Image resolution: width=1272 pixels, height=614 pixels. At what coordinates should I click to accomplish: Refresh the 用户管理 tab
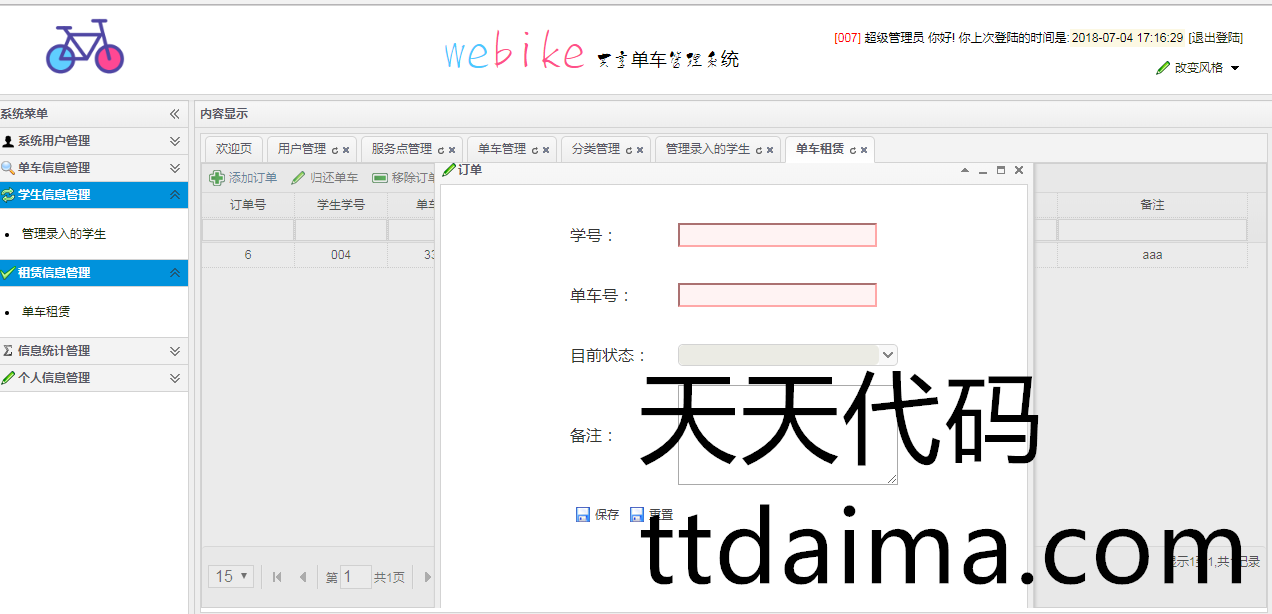336,150
